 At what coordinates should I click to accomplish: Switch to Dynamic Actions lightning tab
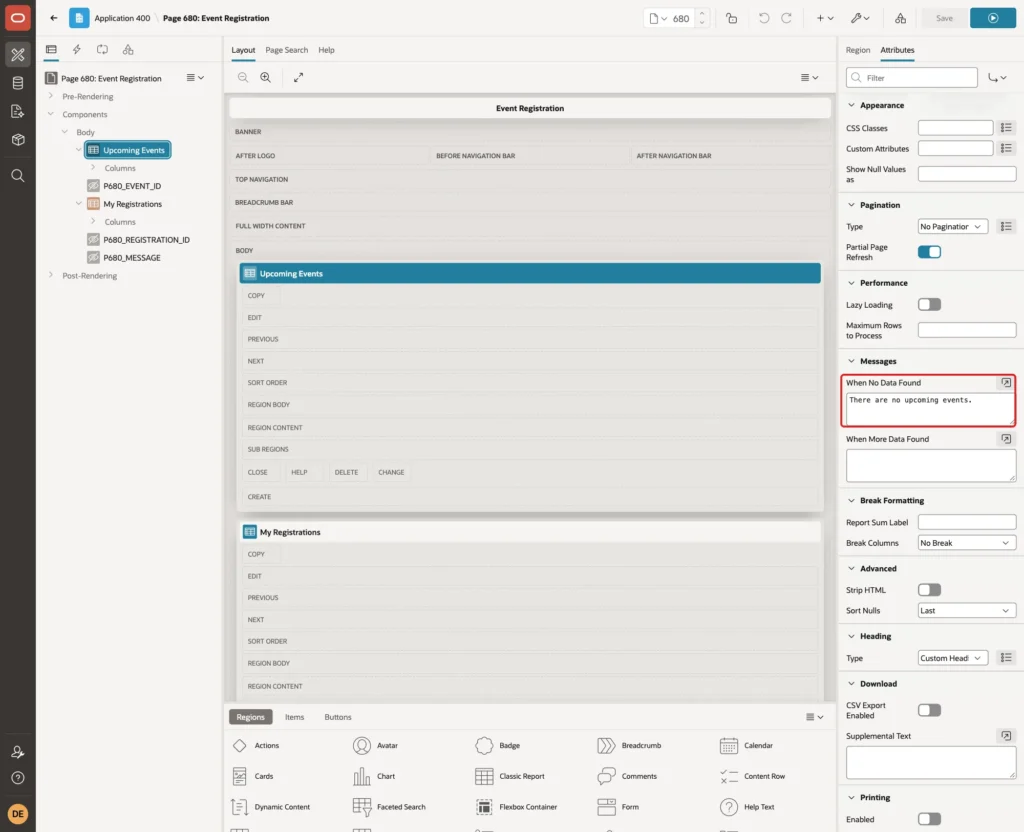click(76, 50)
